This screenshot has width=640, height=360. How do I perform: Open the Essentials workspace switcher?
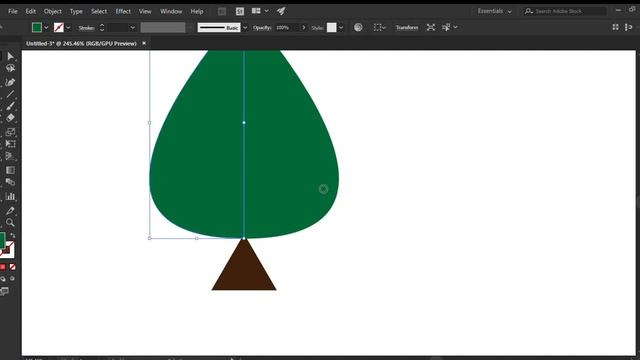pyautogui.click(x=494, y=11)
